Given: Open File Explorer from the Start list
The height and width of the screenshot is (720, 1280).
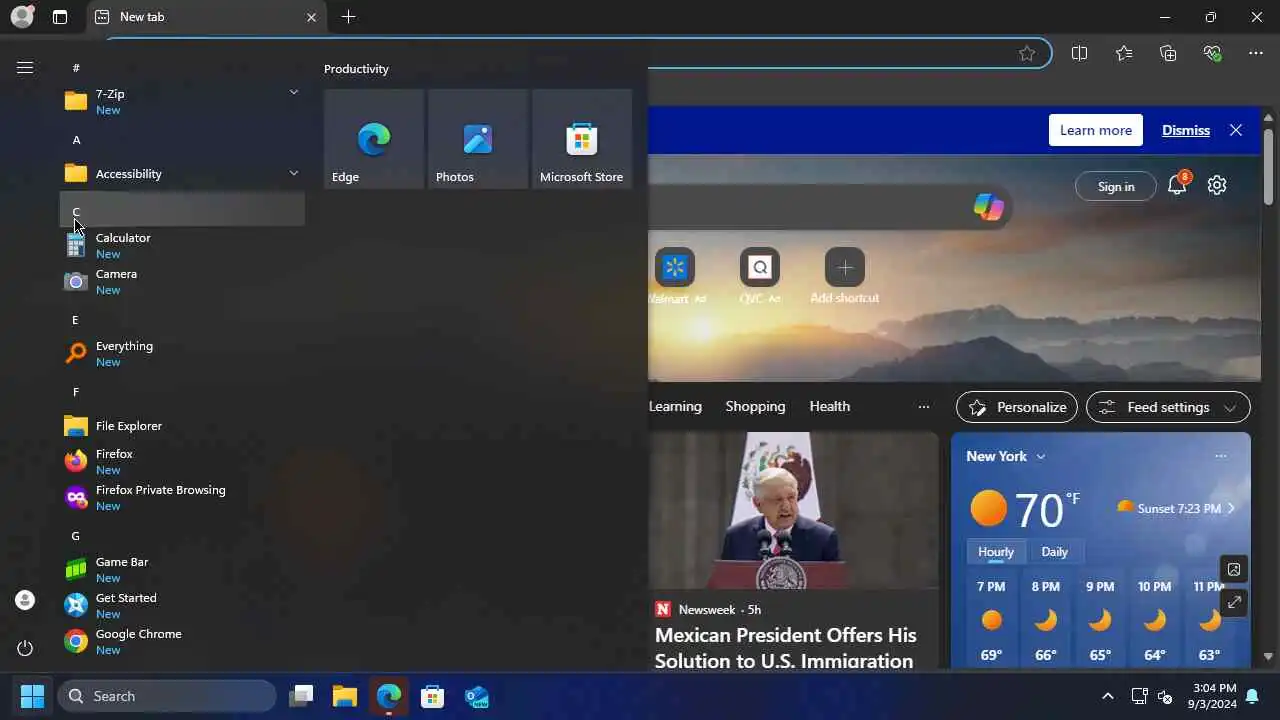Looking at the screenshot, I should click(x=182, y=425).
